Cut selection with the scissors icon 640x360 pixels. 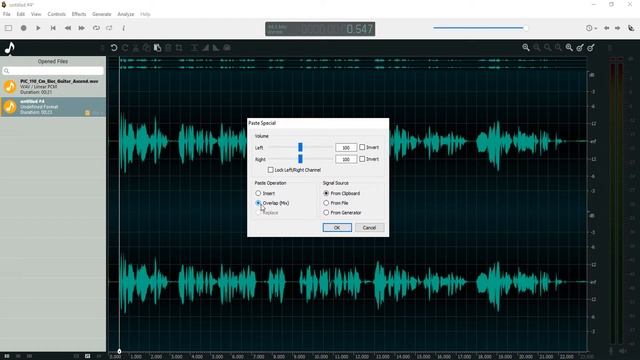pos(136,48)
